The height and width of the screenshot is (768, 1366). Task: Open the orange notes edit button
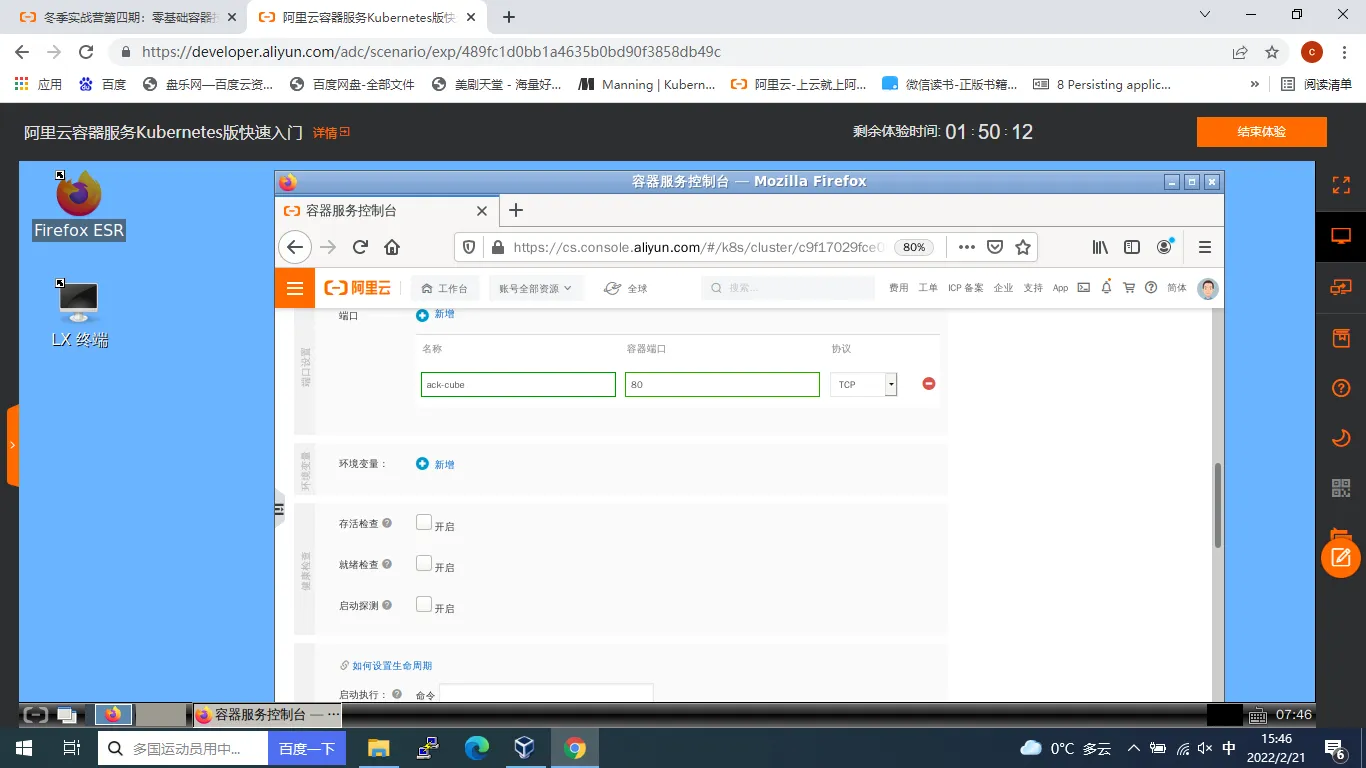coord(1341,558)
